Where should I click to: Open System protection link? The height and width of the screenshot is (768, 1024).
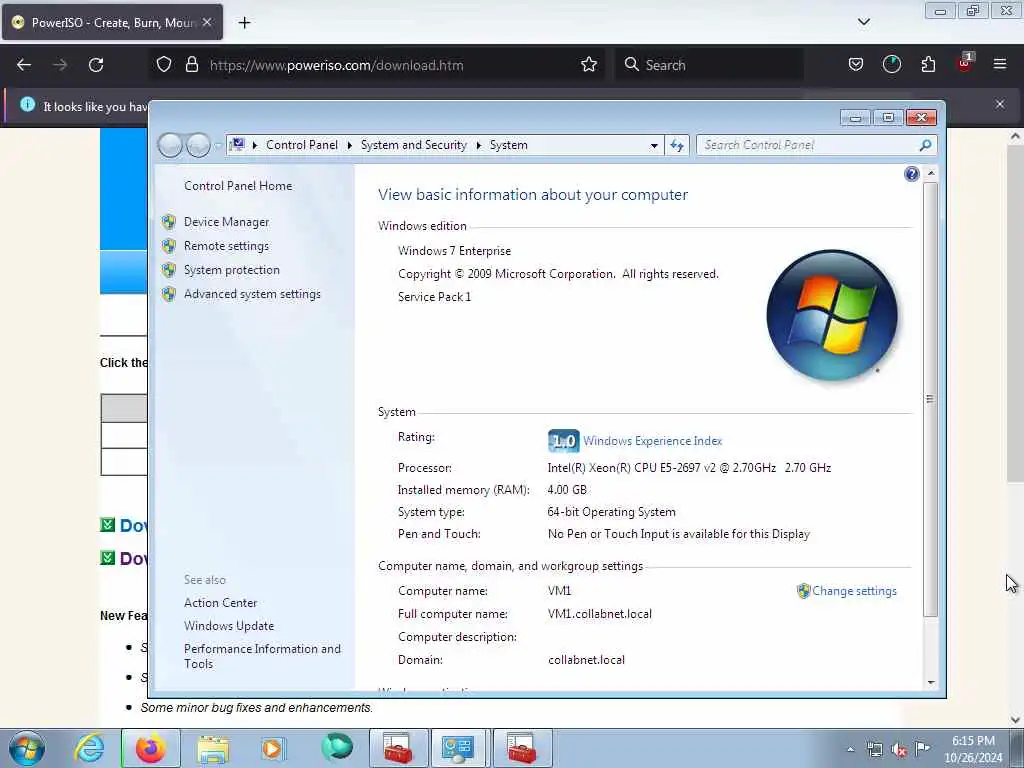231,270
